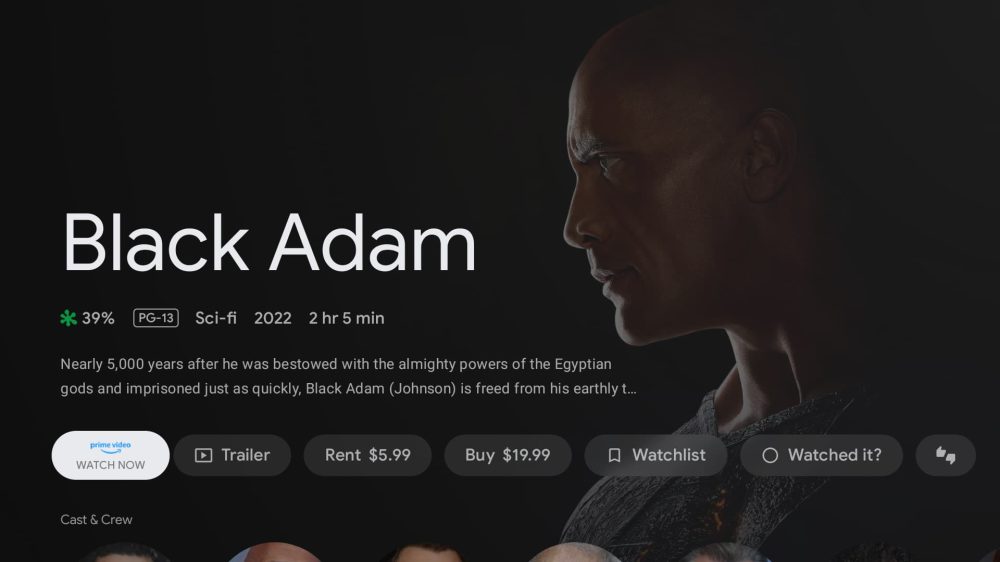
Task: Select the second cast member thumbnail
Action: pyautogui.click(x=274, y=552)
